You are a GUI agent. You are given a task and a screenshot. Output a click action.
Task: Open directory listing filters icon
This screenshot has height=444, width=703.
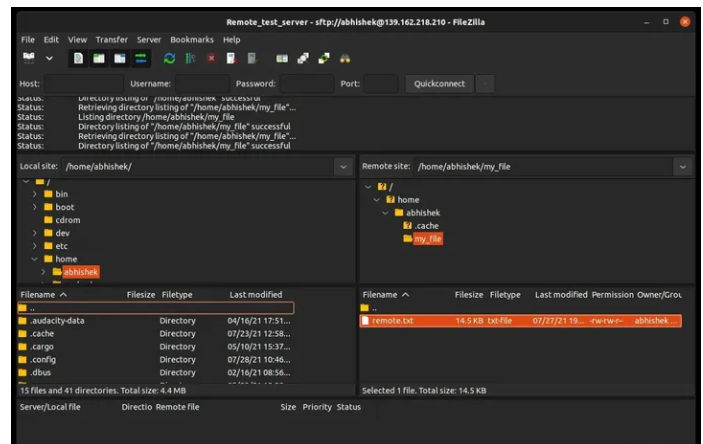click(282, 58)
